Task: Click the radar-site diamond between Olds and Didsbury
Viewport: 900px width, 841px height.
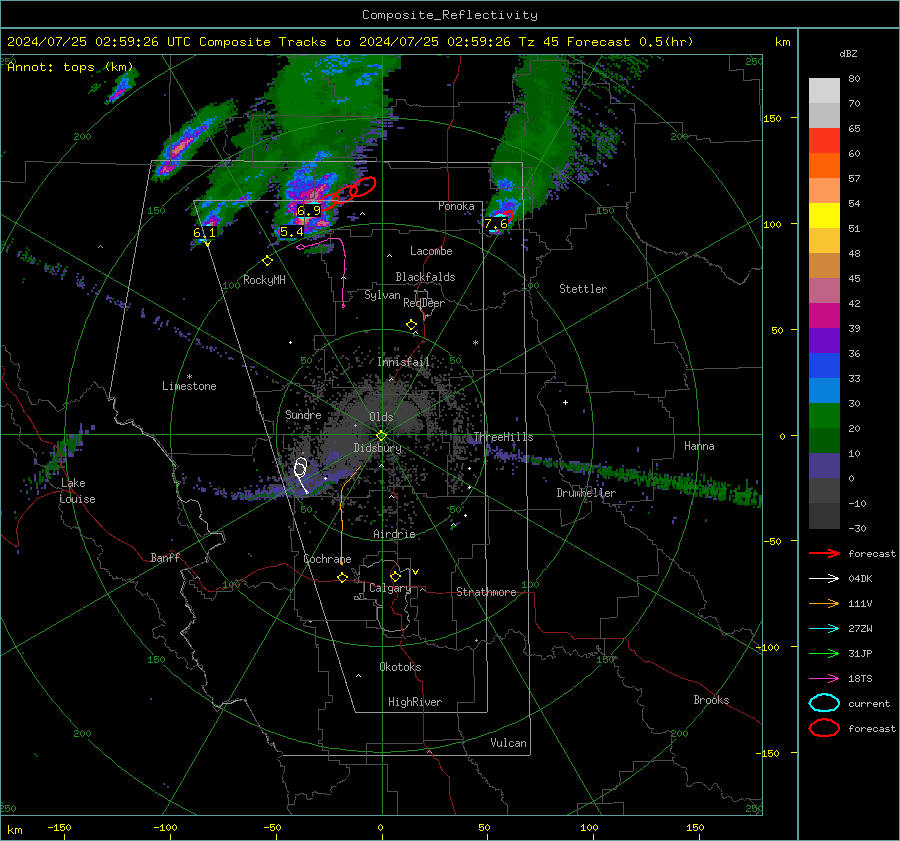Action: click(381, 435)
